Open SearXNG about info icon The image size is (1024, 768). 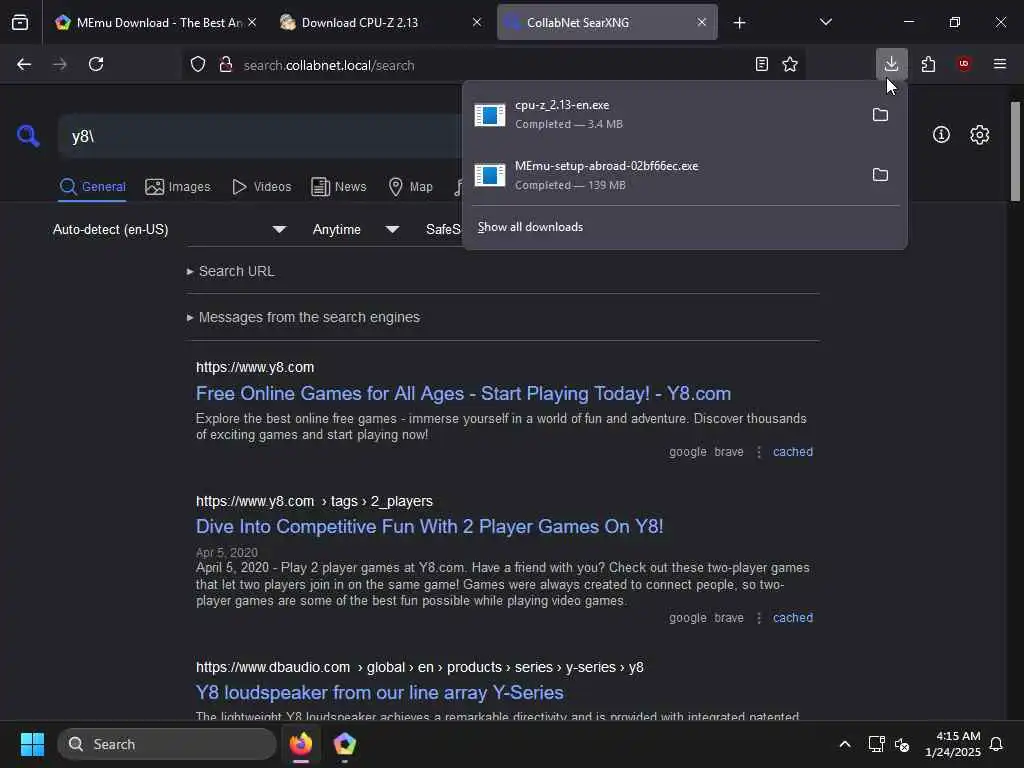[941, 135]
